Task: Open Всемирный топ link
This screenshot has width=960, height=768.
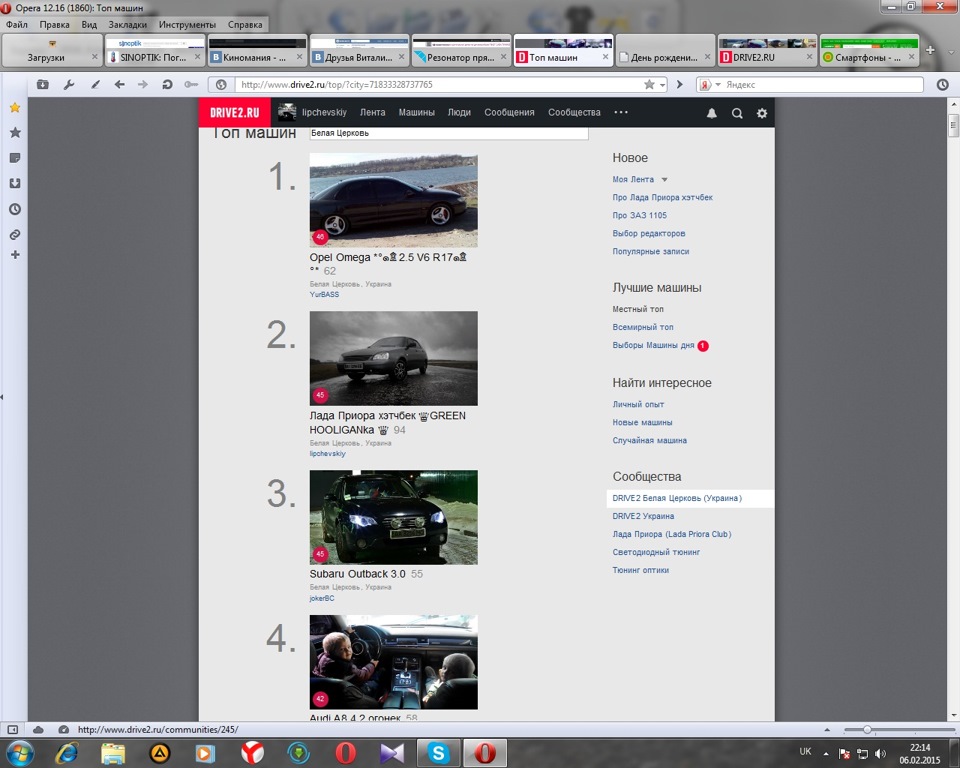Action: pyautogui.click(x=643, y=327)
